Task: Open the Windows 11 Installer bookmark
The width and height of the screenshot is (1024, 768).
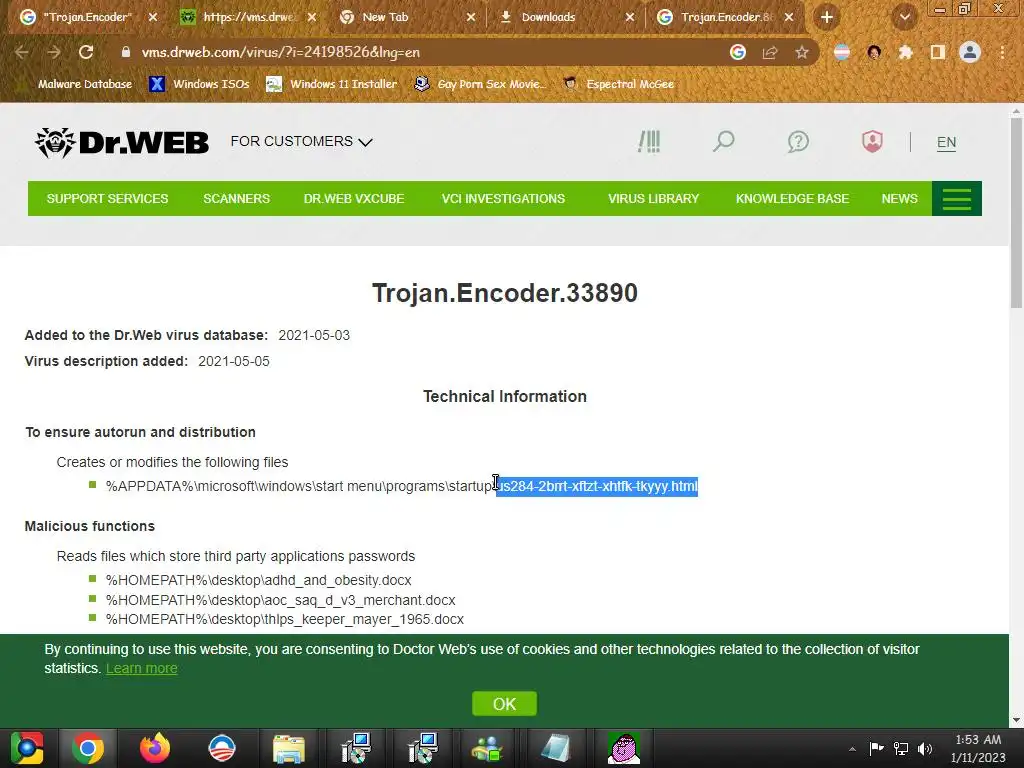Action: coord(332,84)
